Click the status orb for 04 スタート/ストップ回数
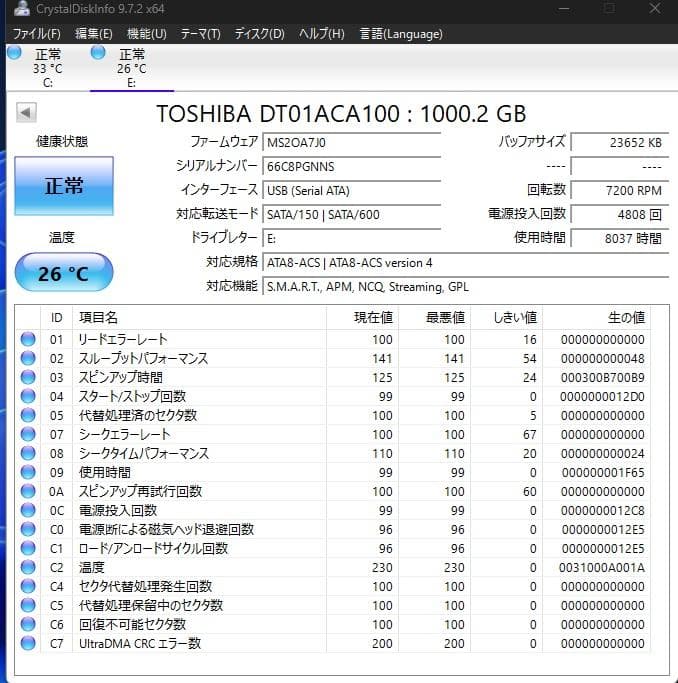678x683 pixels. (x=28, y=396)
